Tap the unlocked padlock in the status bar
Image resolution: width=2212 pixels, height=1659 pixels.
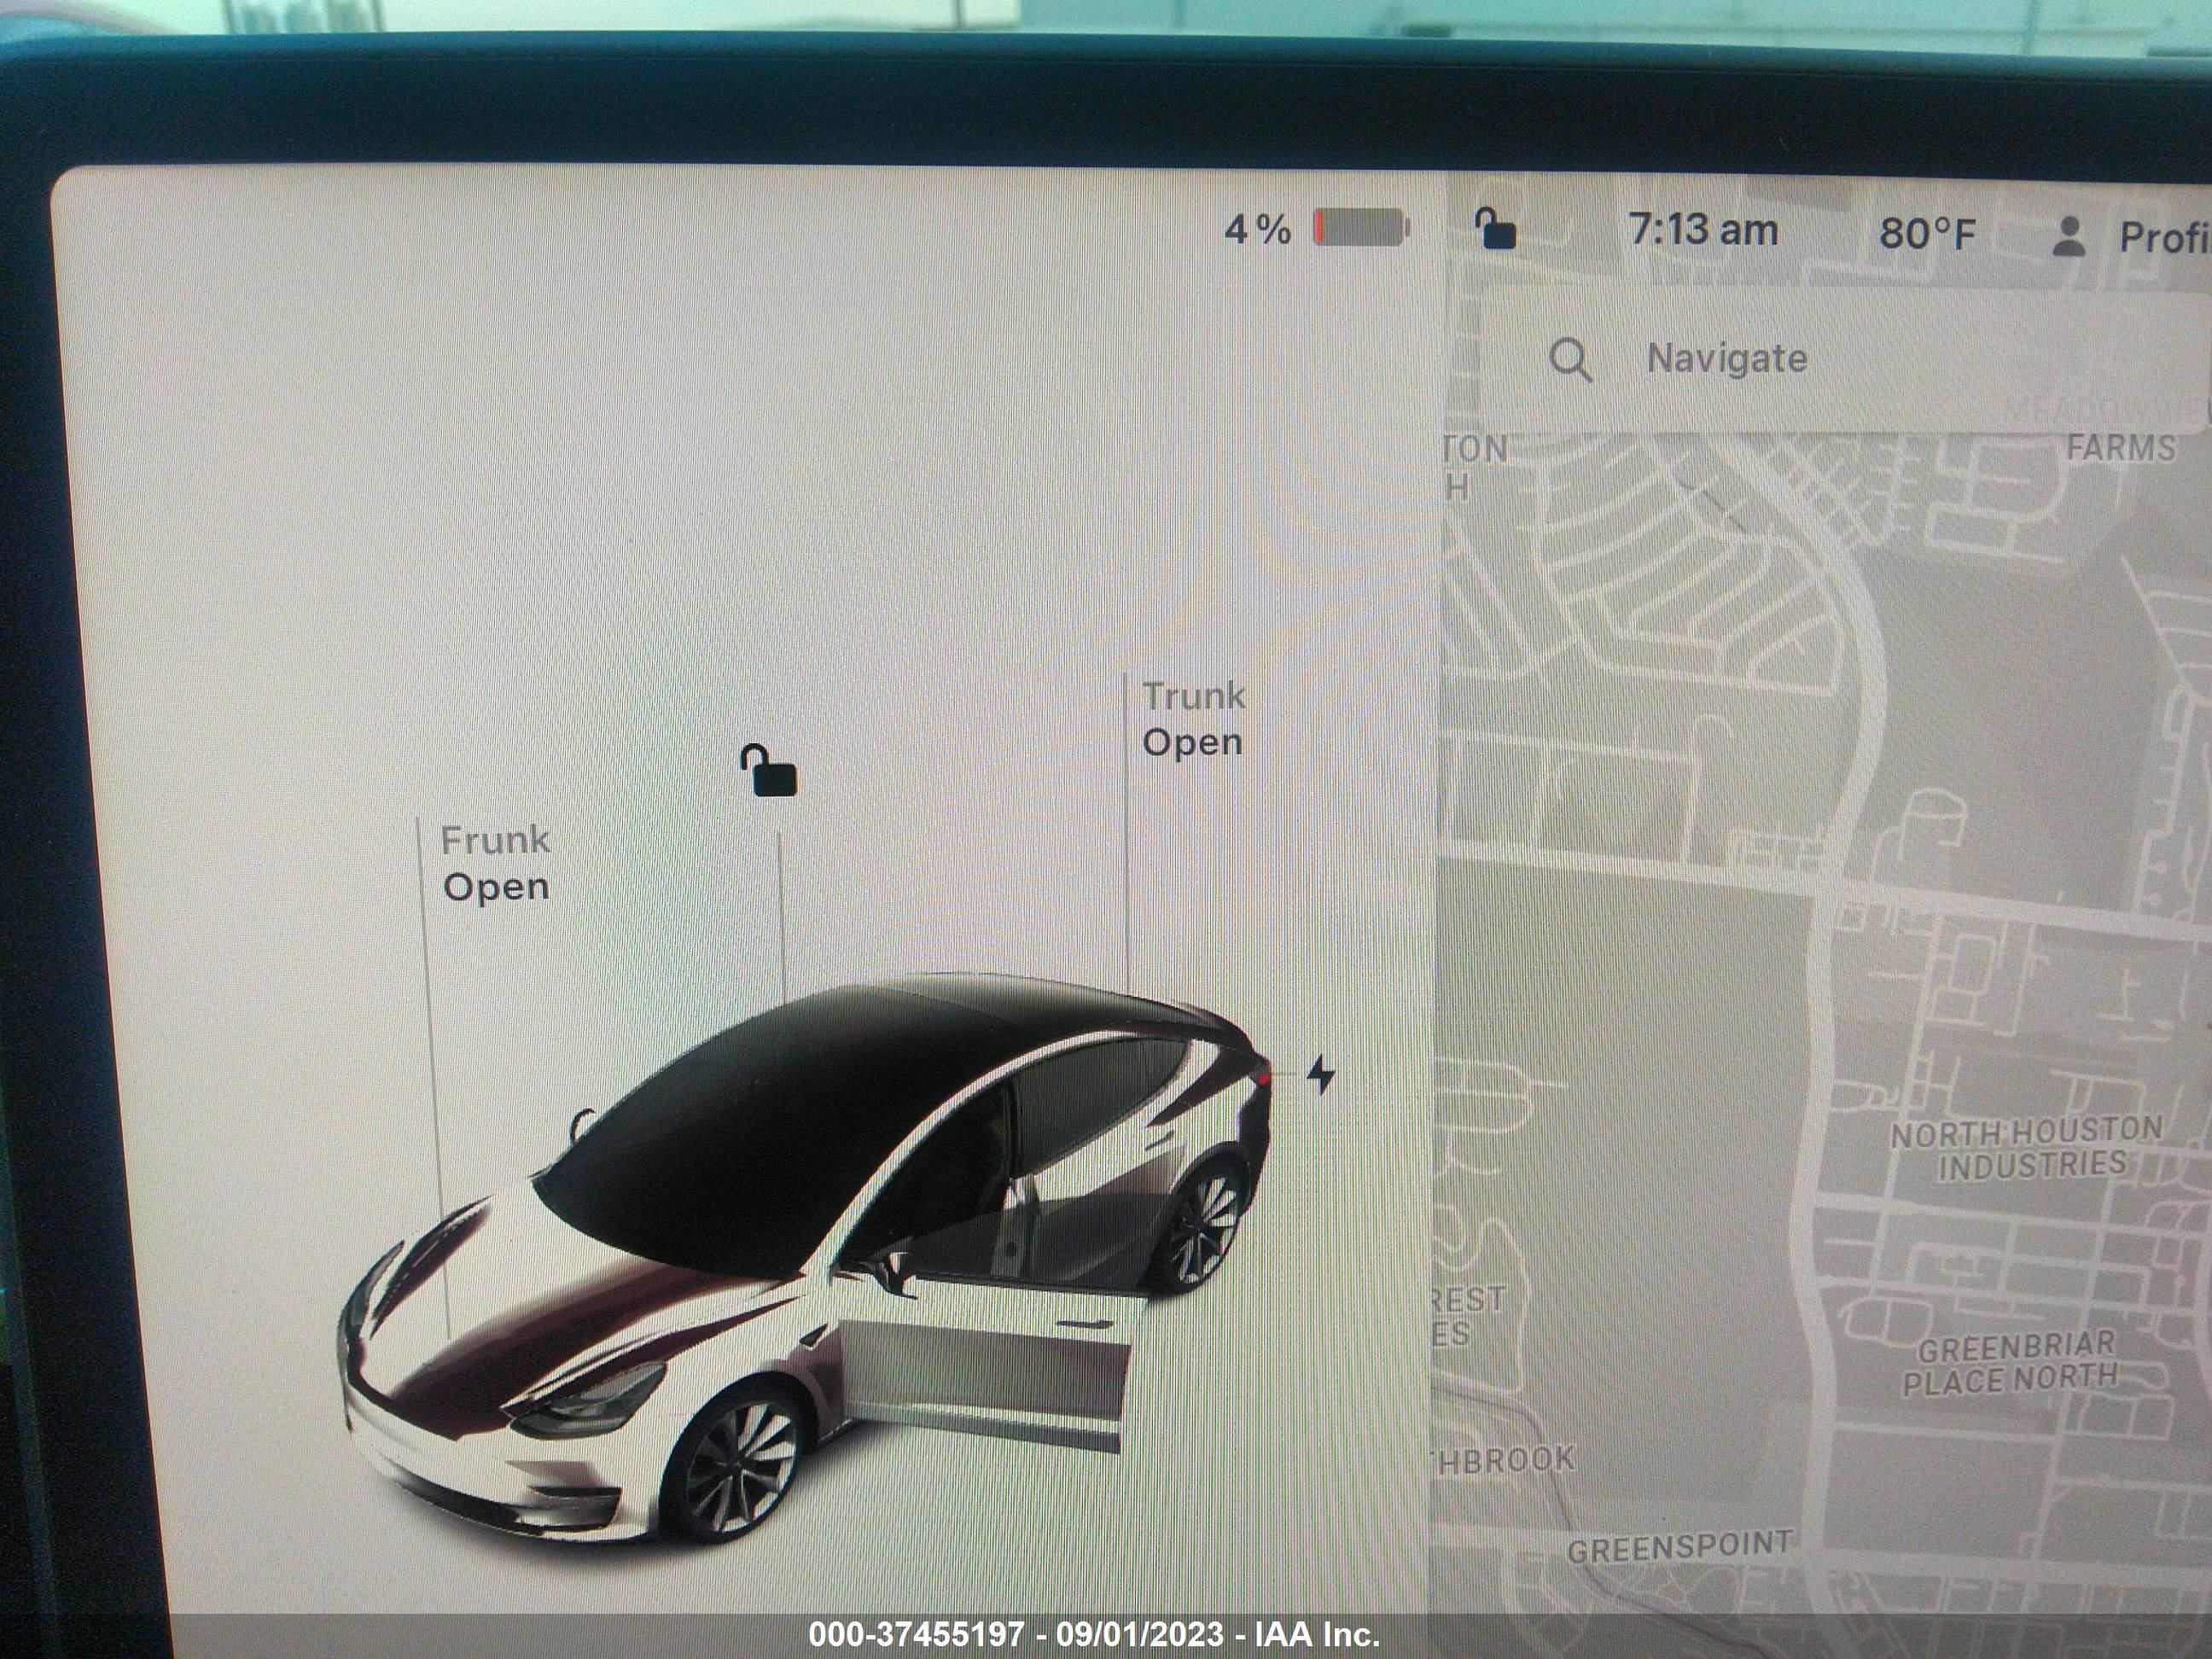click(1495, 228)
